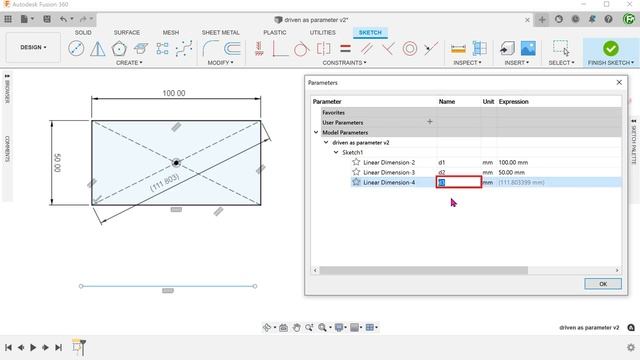Open the Design workspace dropdown

click(33, 47)
